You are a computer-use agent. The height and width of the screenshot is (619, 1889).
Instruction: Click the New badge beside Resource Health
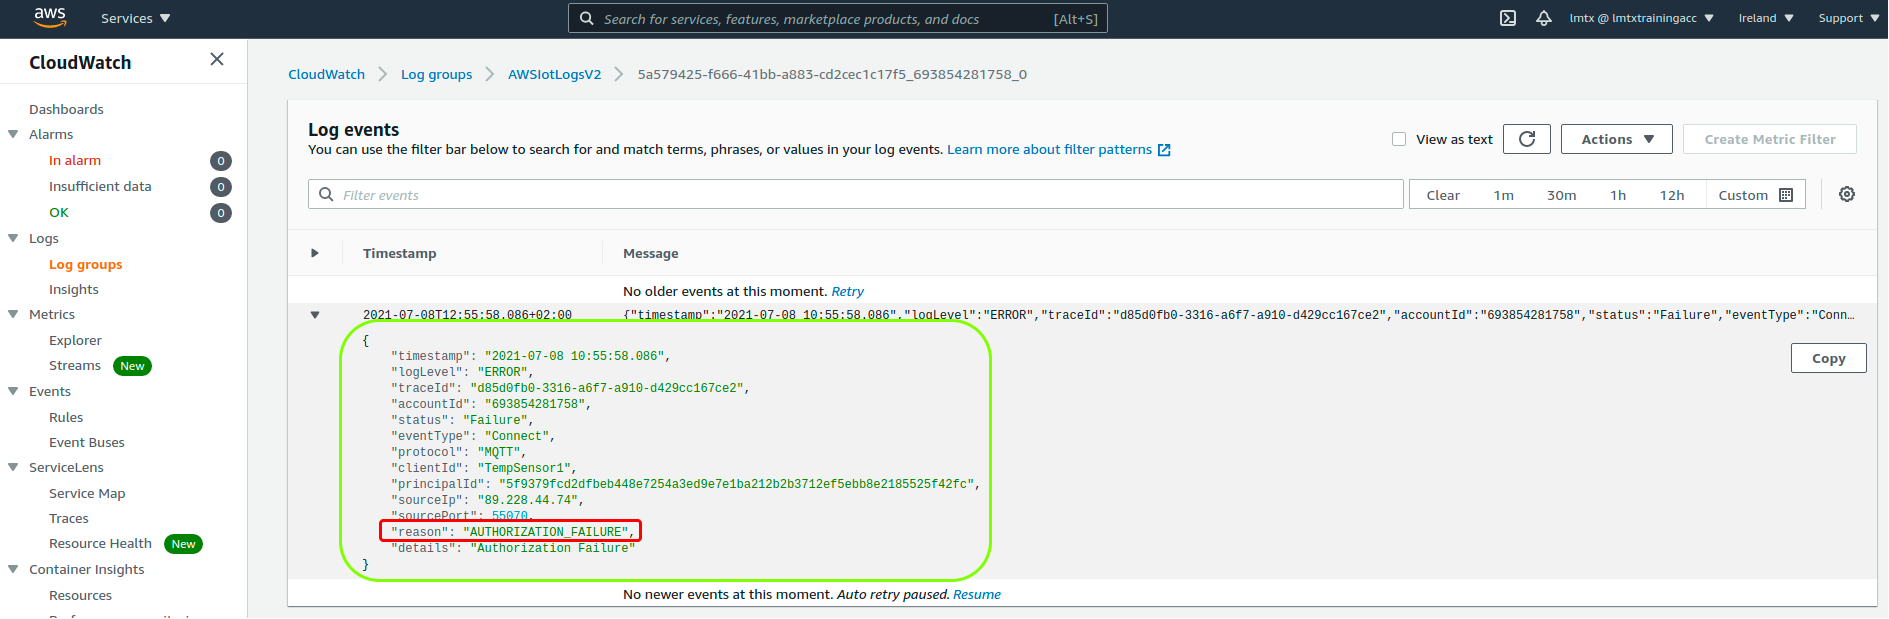(183, 544)
